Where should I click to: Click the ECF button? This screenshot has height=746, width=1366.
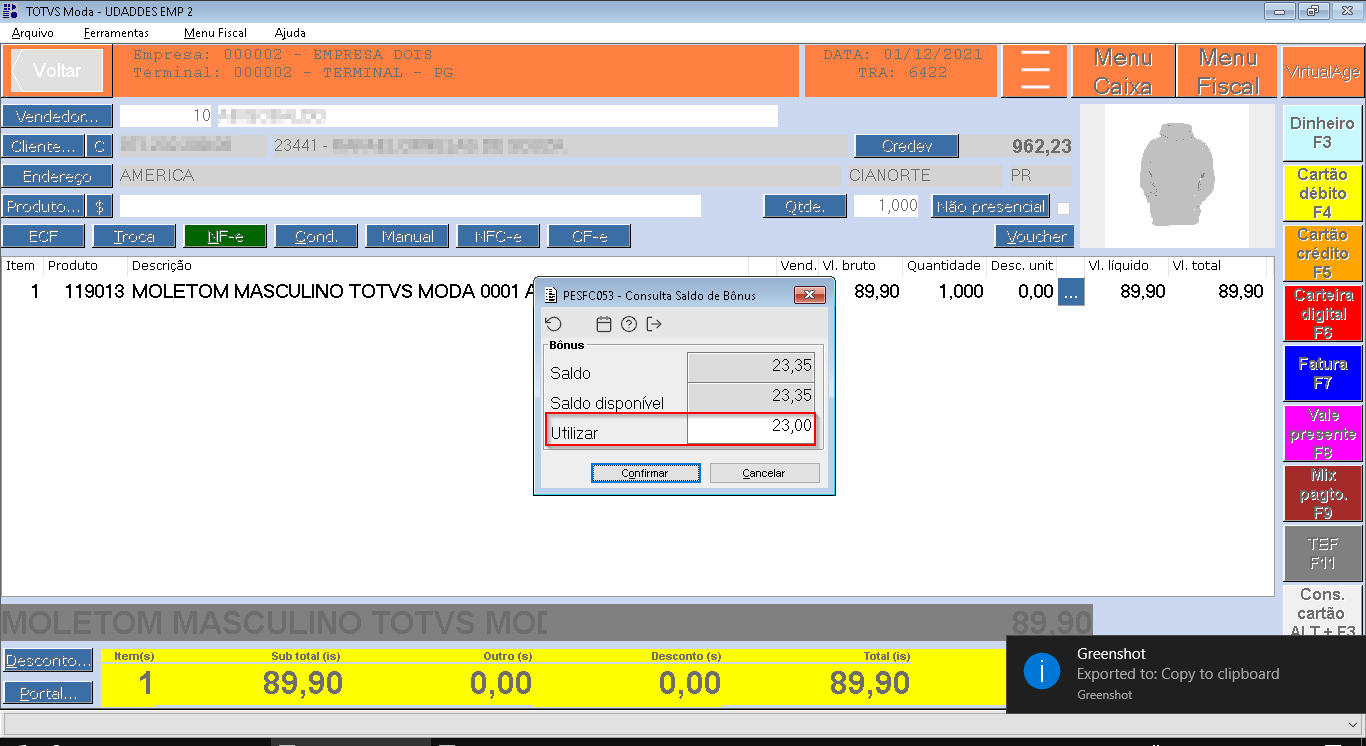pos(43,236)
